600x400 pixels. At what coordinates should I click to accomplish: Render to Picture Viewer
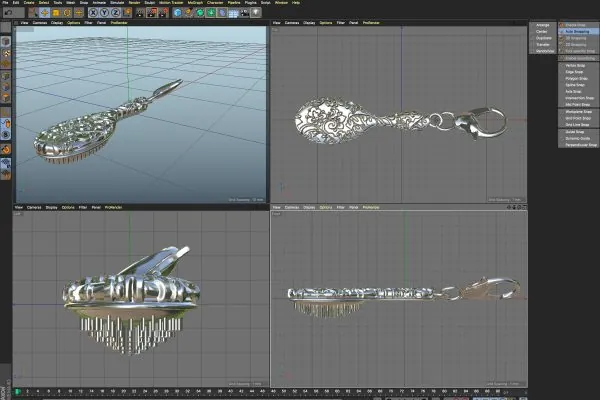click(x=152, y=13)
